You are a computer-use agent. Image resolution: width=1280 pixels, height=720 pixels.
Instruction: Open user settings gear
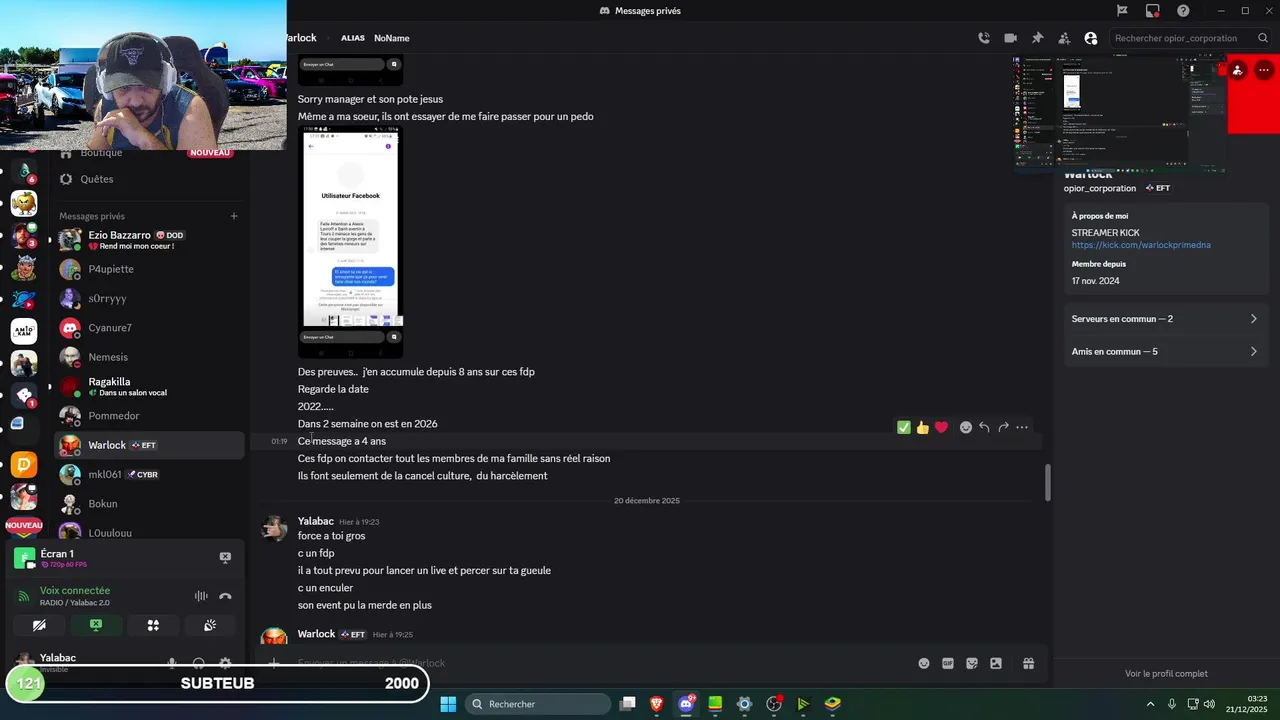coord(225,662)
